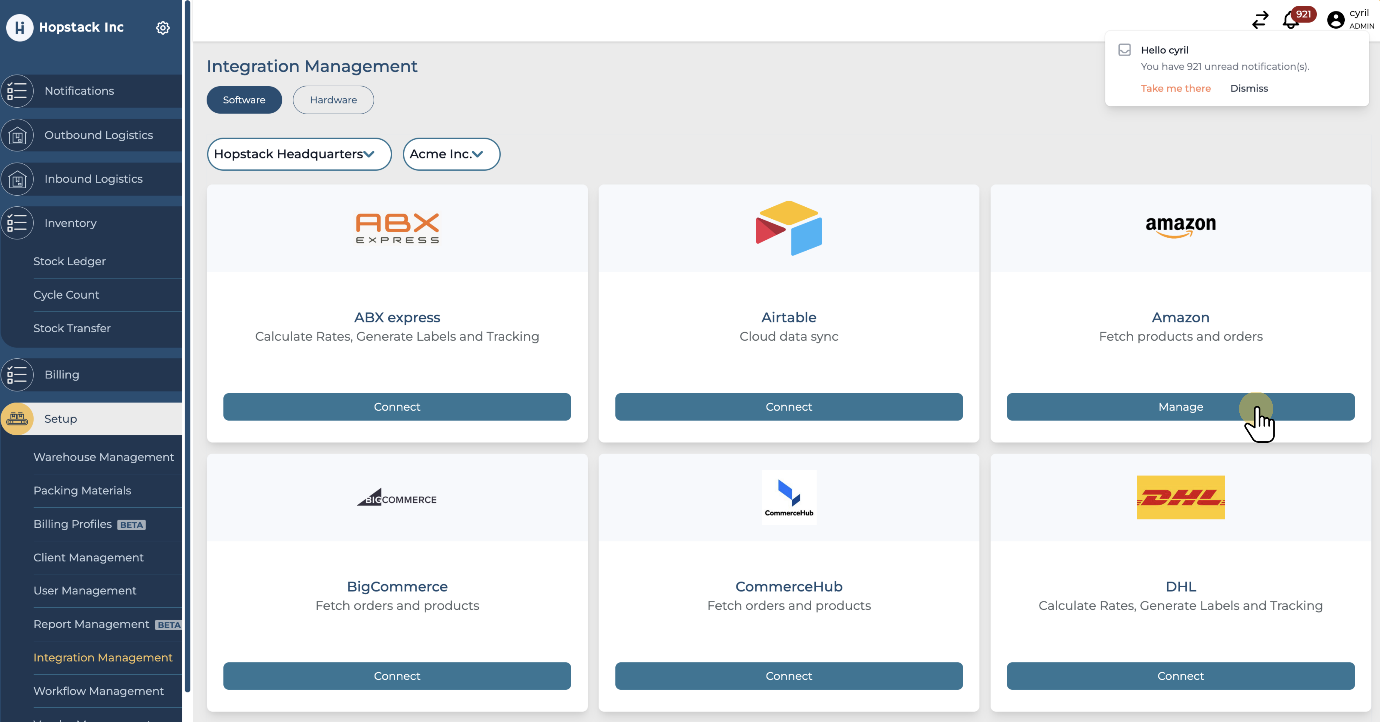The width and height of the screenshot is (1380, 722).
Task: Click the DHL card title
Action: [1181, 587]
